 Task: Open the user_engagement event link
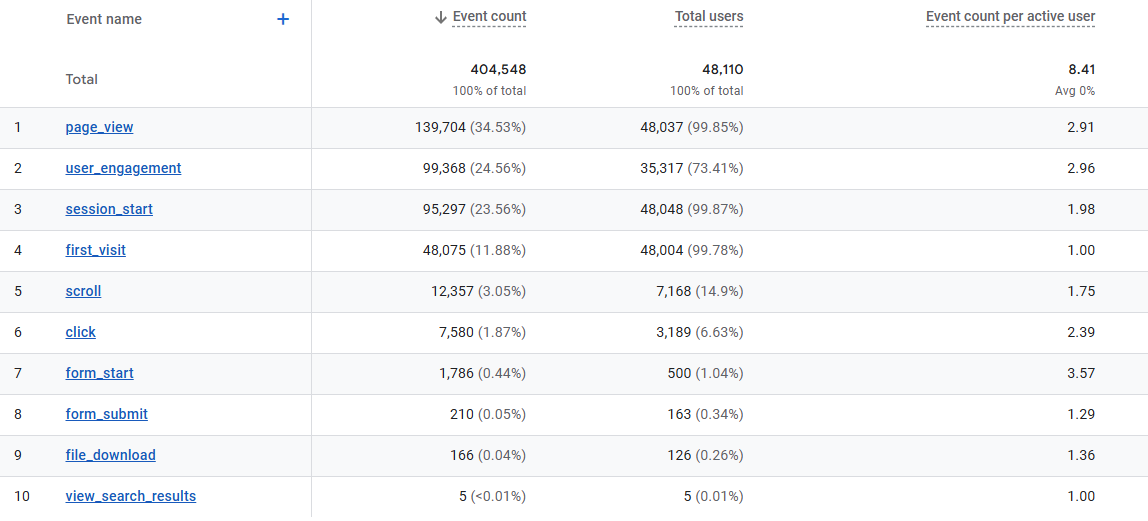[x=123, y=169]
